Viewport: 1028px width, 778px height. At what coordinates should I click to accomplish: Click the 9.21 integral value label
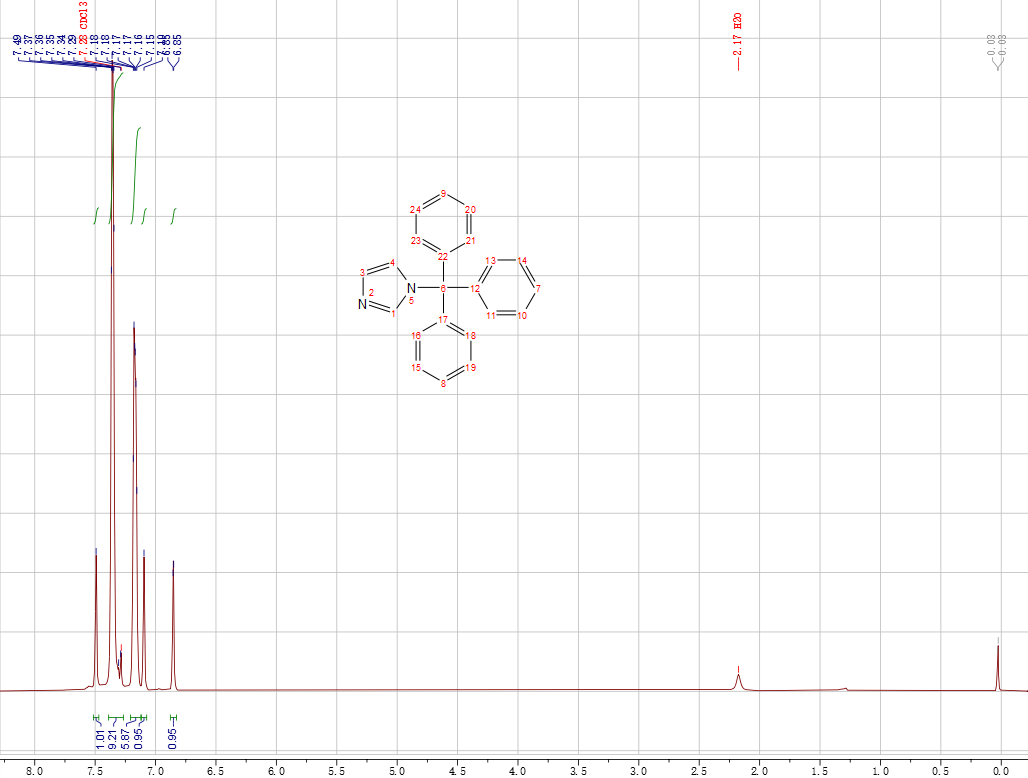coord(113,739)
